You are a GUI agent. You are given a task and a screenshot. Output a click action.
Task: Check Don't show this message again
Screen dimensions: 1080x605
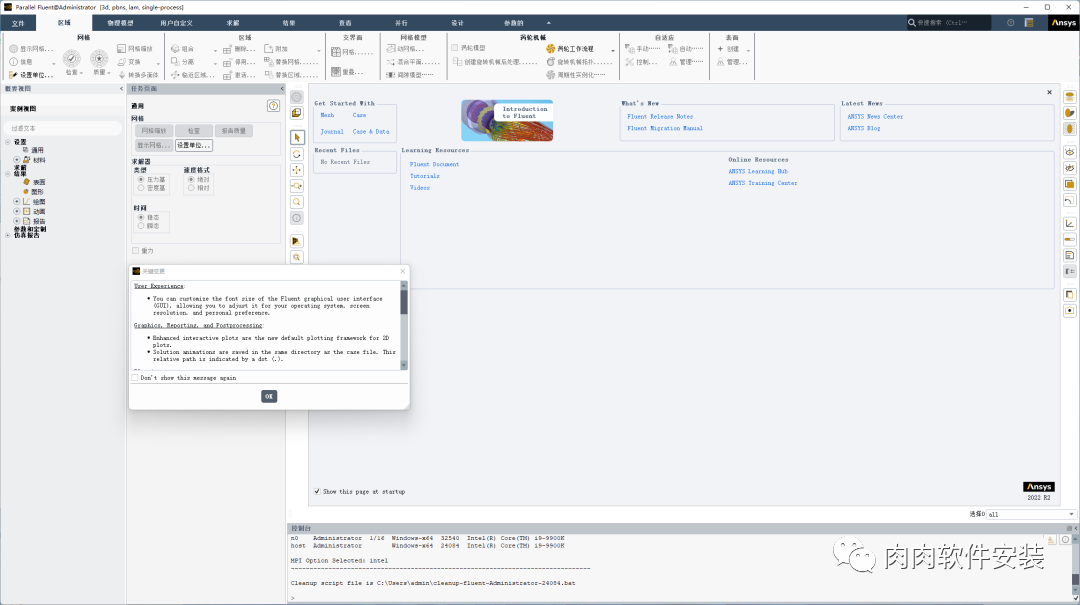(x=135, y=378)
